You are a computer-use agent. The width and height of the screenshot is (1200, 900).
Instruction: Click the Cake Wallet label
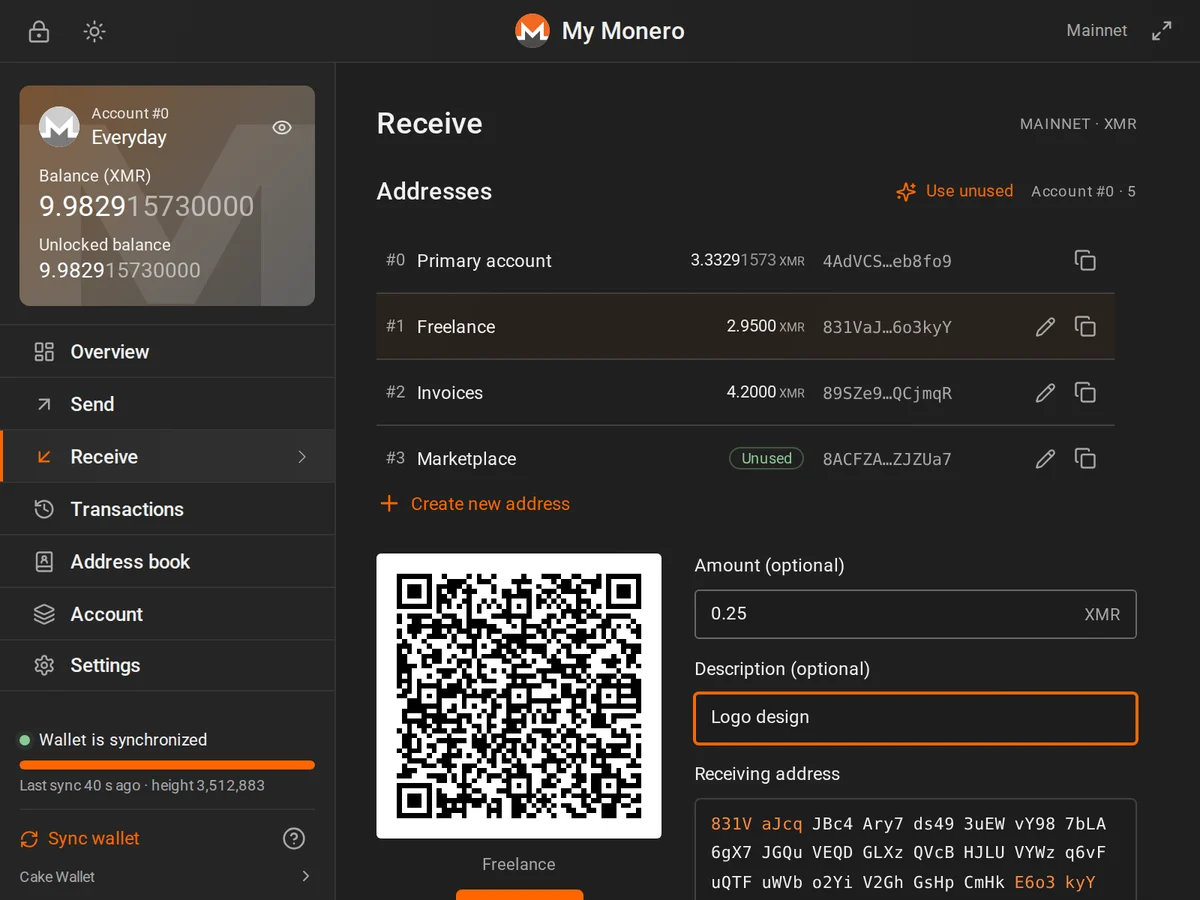57,877
